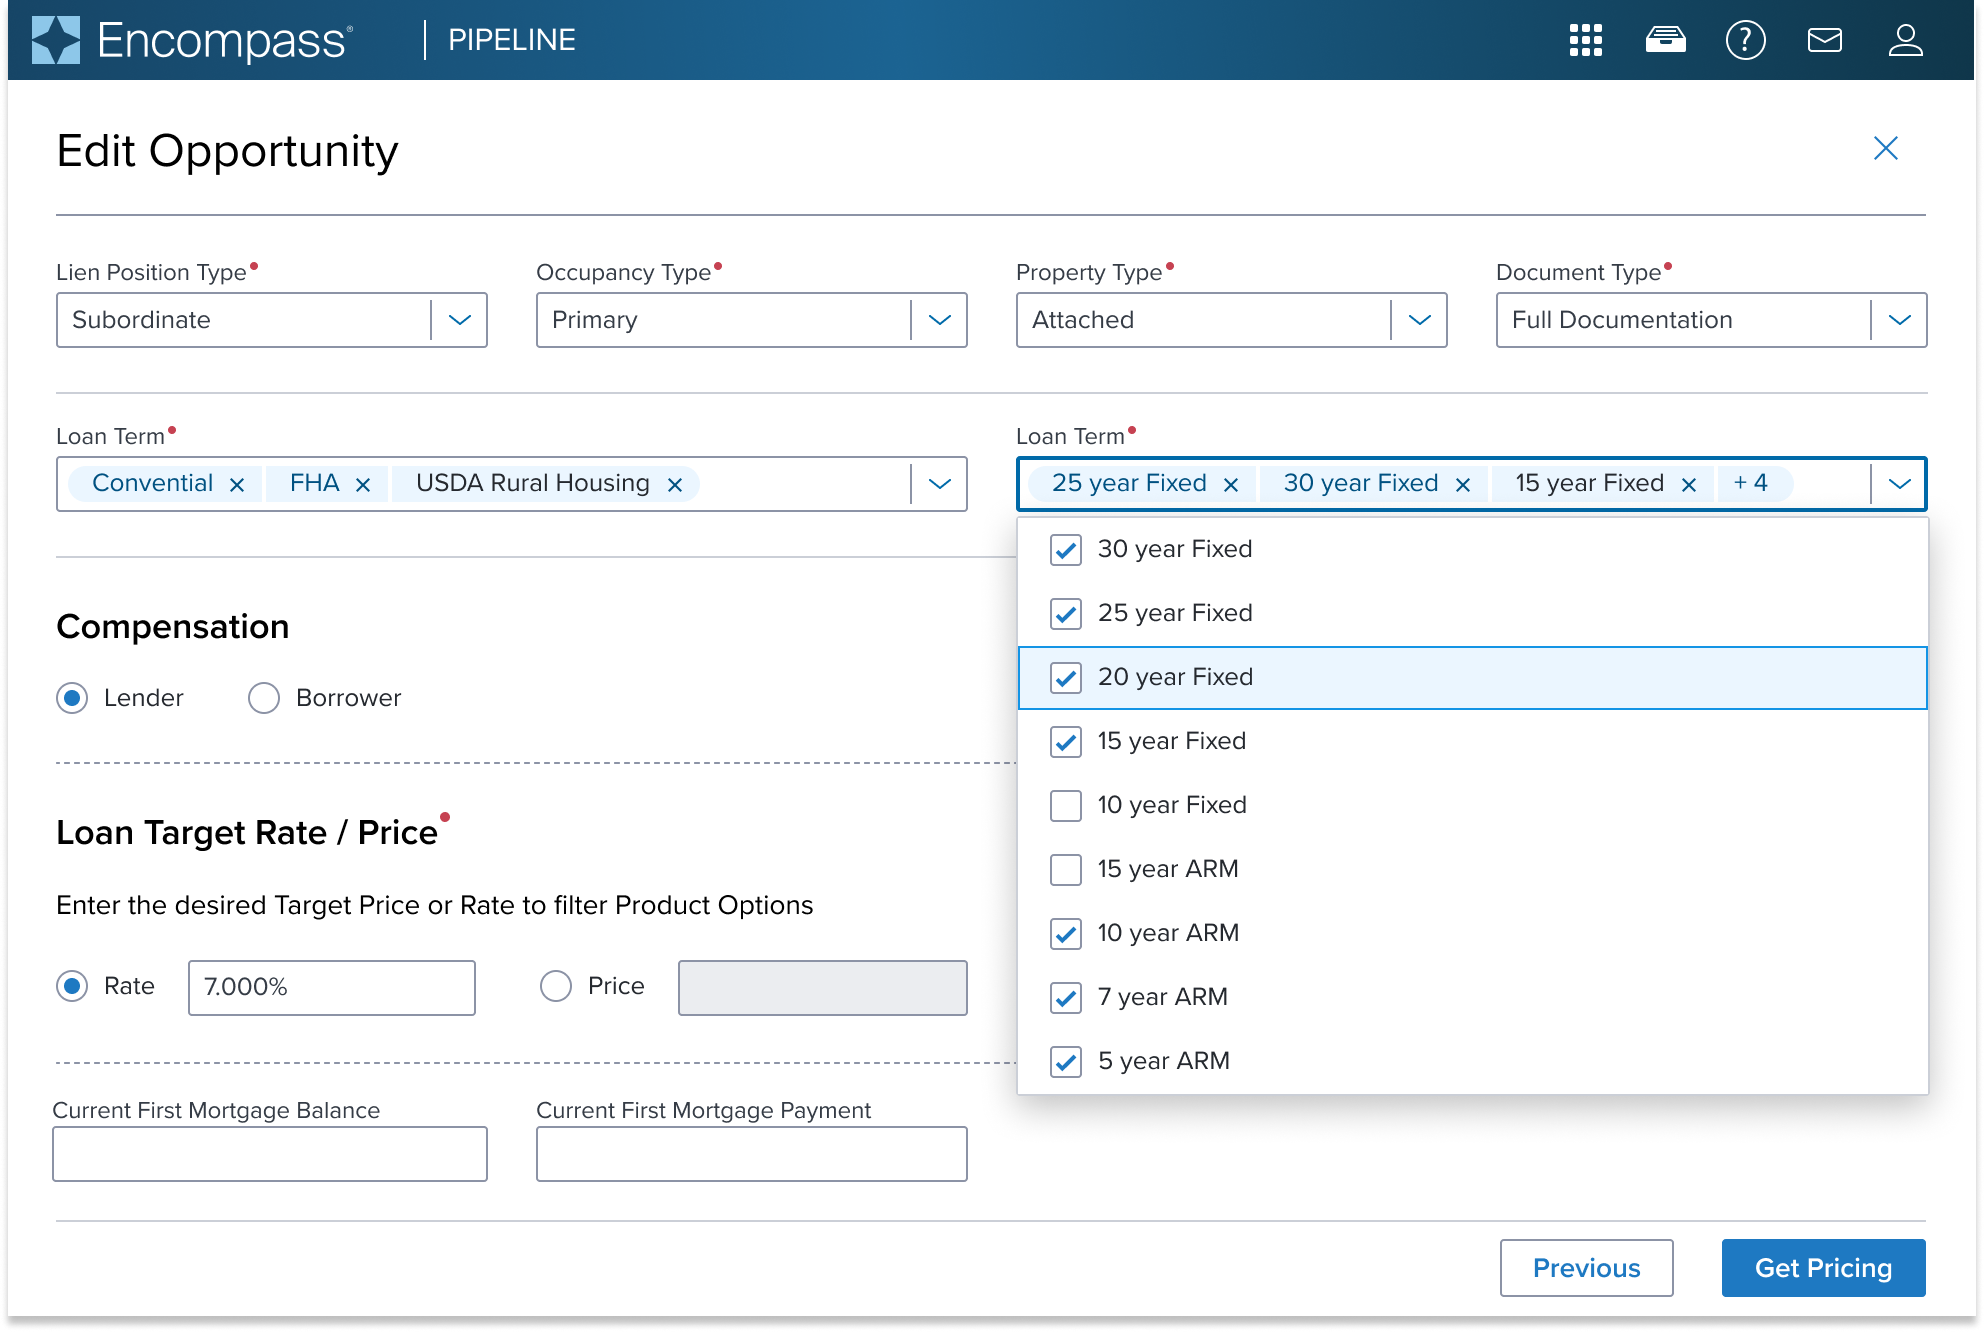The width and height of the screenshot is (1984, 1332).
Task: Click the mail envelope icon
Action: click(1825, 40)
